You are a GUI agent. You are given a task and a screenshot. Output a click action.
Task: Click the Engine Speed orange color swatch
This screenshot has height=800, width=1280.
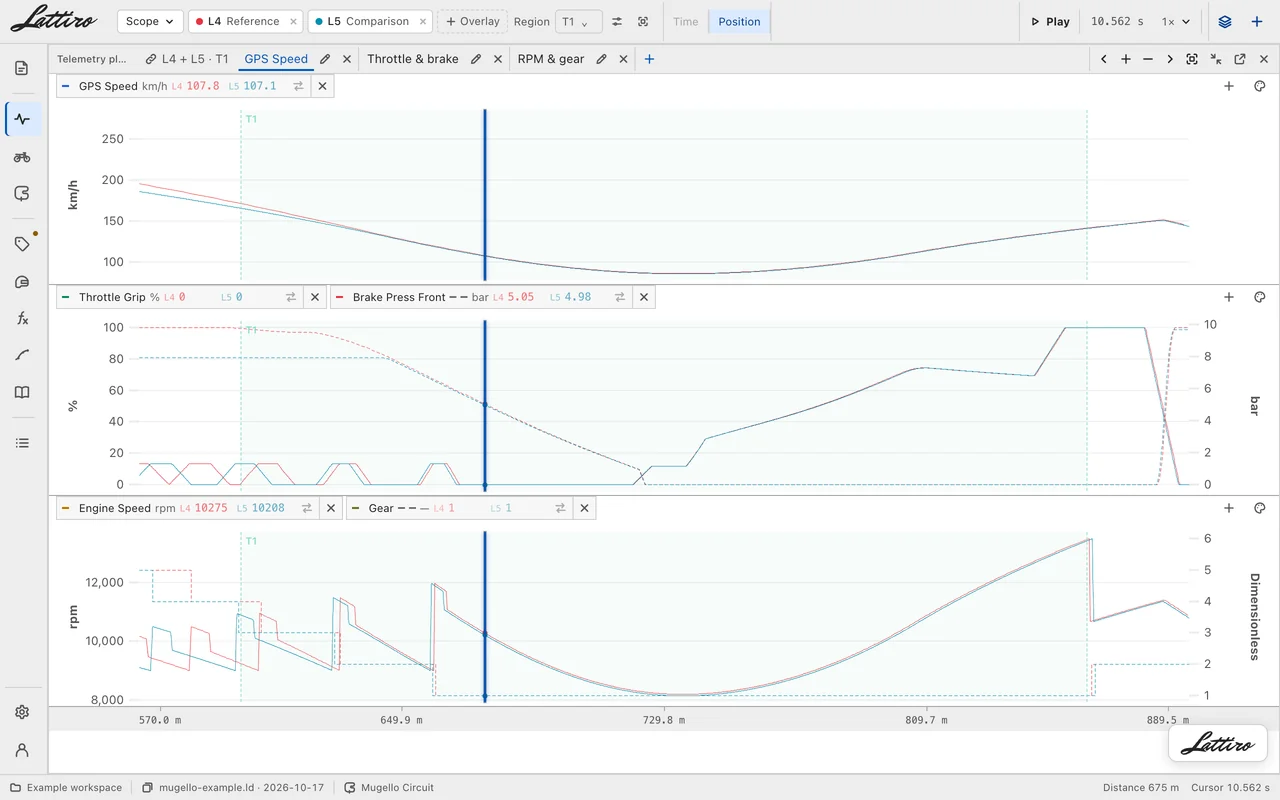pyautogui.click(x=66, y=508)
